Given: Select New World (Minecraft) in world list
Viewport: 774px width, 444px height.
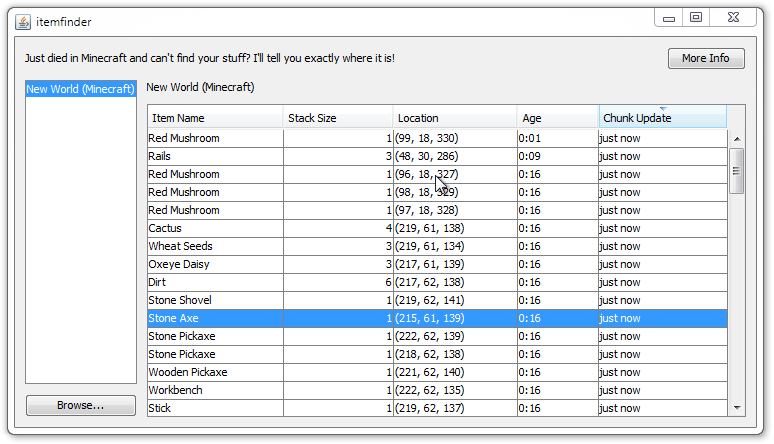Looking at the screenshot, I should coord(80,89).
